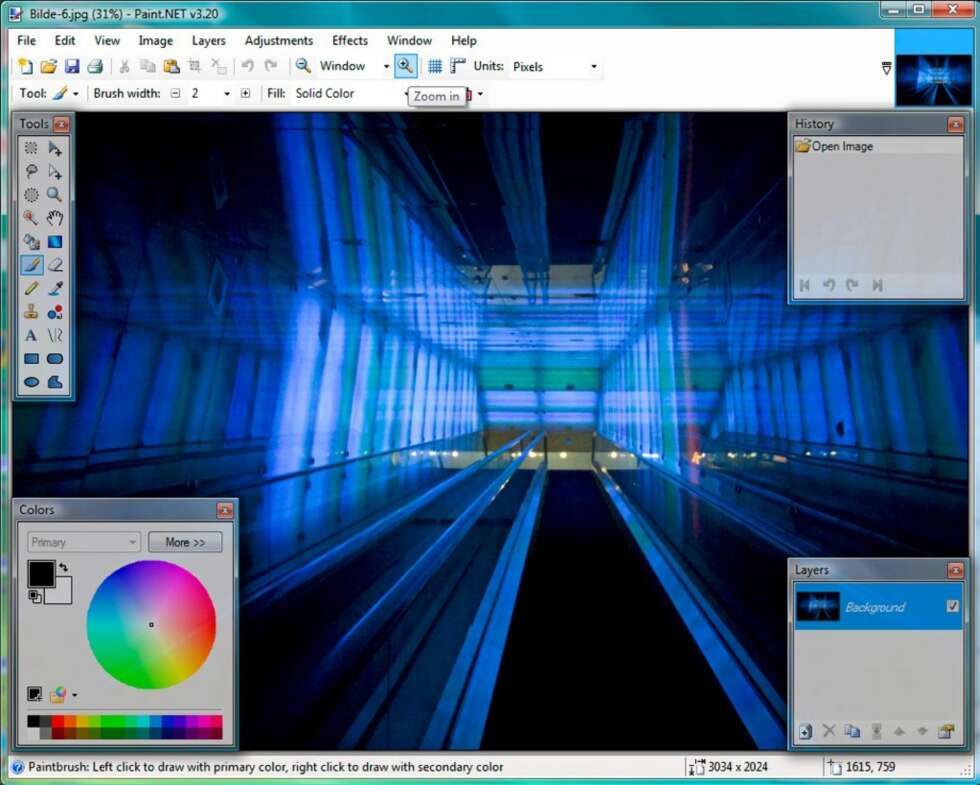The width and height of the screenshot is (980, 785).
Task: Select the Gradient tool
Action: pos(55,242)
